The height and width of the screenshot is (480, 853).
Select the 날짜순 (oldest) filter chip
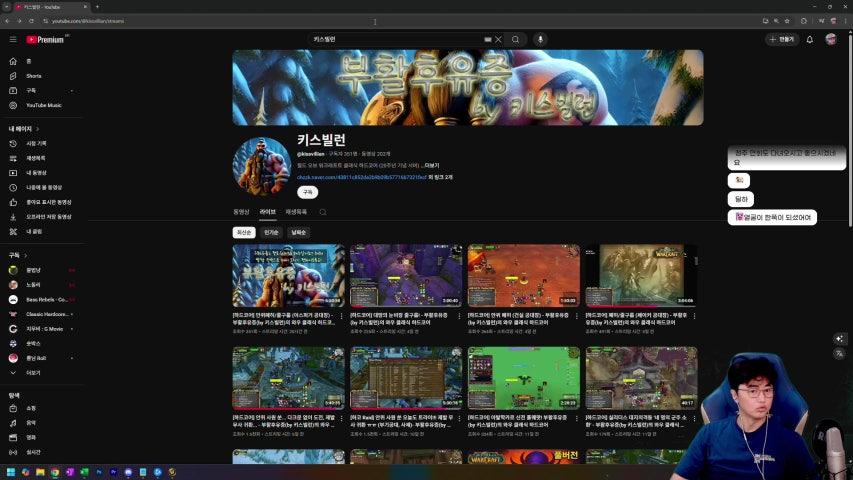298,232
